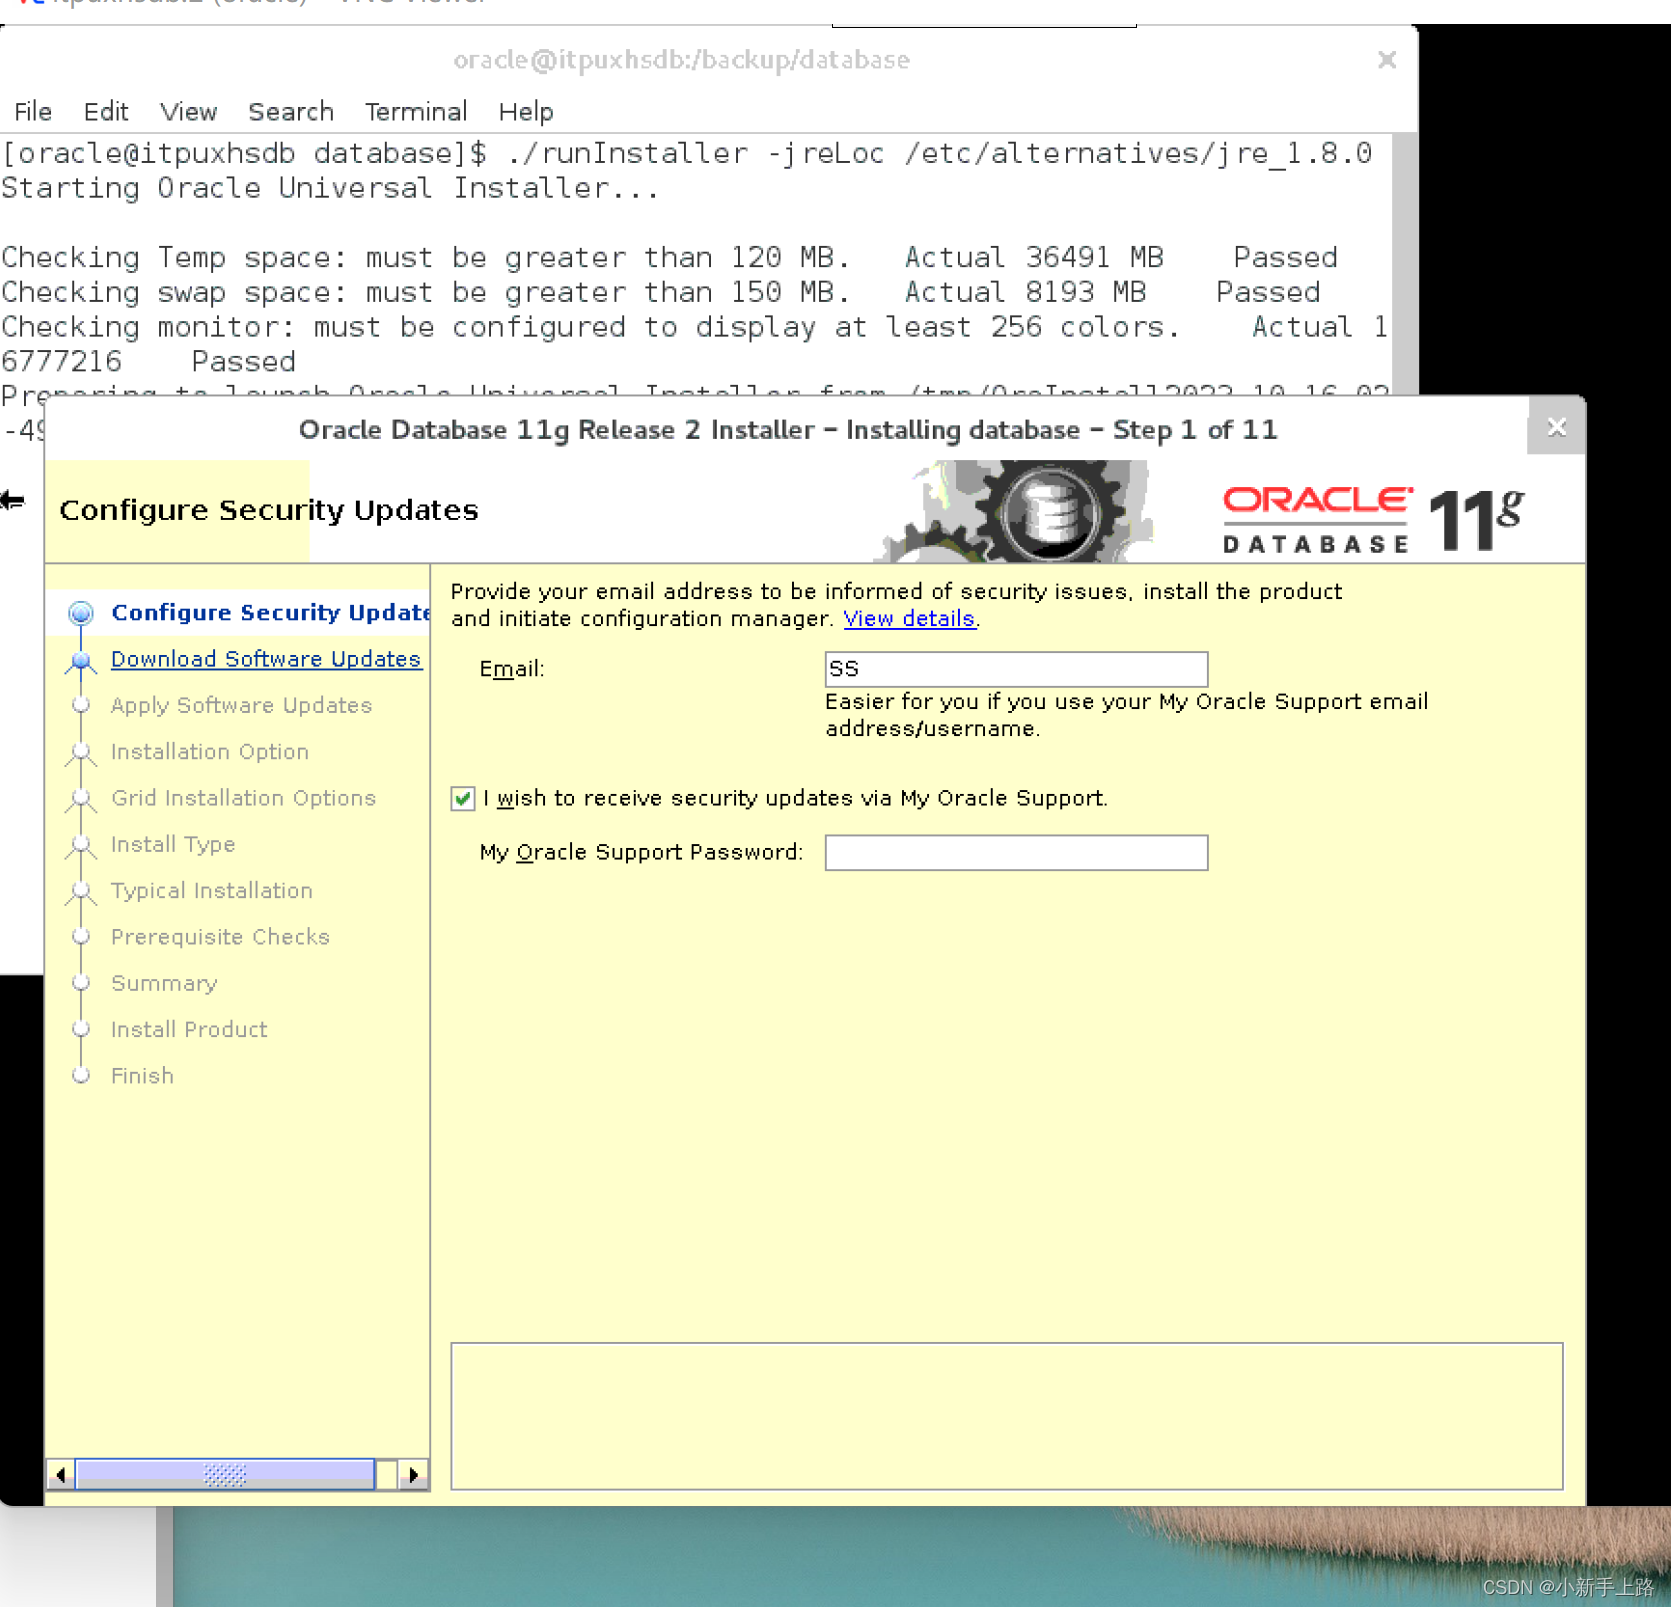The height and width of the screenshot is (1607, 1671).
Task: Click the Configure Security Updates step icon
Action: pos(81,612)
